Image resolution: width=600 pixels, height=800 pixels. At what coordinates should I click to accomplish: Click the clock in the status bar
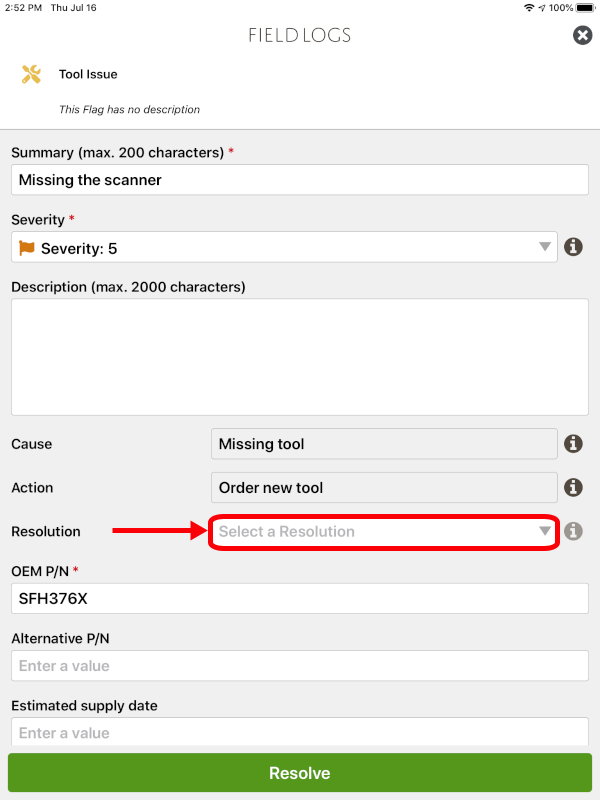pyautogui.click(x=20, y=7)
